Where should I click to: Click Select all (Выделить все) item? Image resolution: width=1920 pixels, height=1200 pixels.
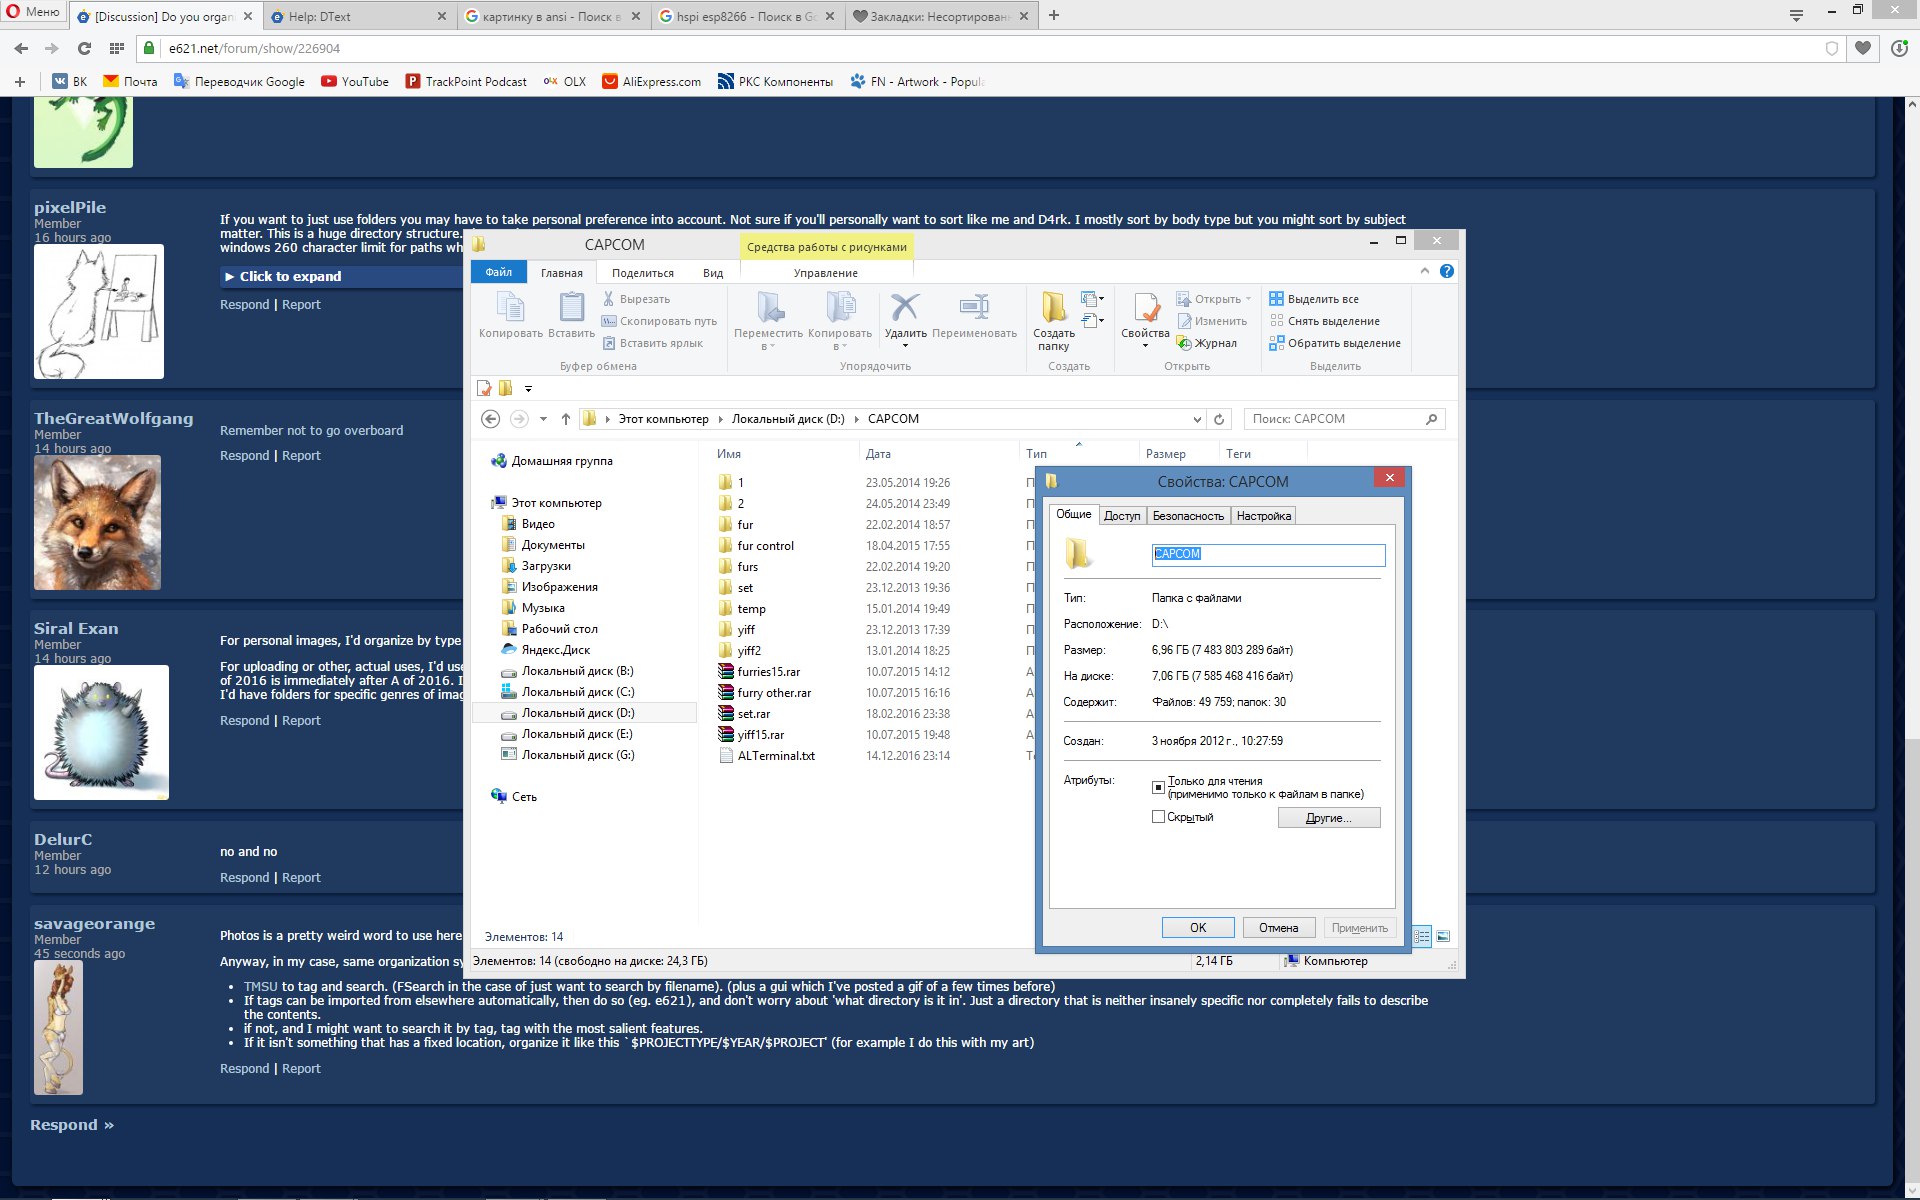[1314, 299]
